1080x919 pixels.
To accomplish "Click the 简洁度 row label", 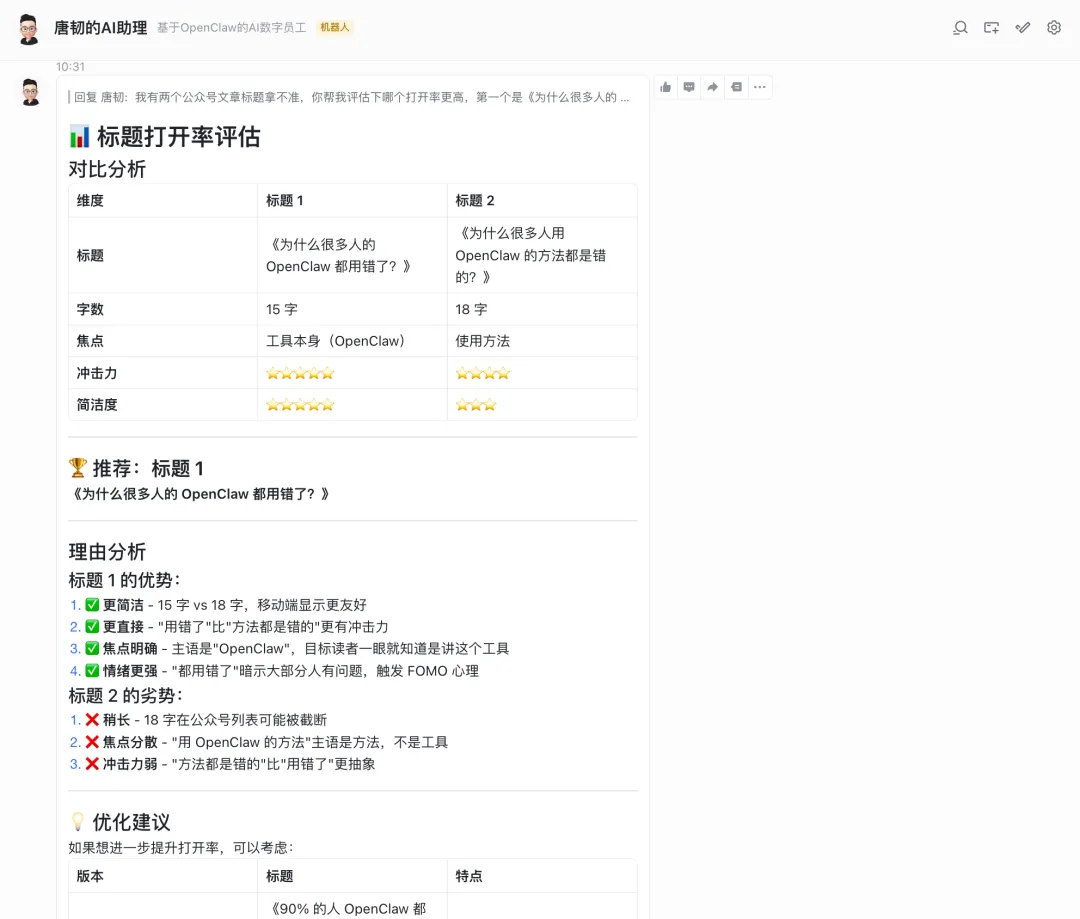I will pos(97,405).
